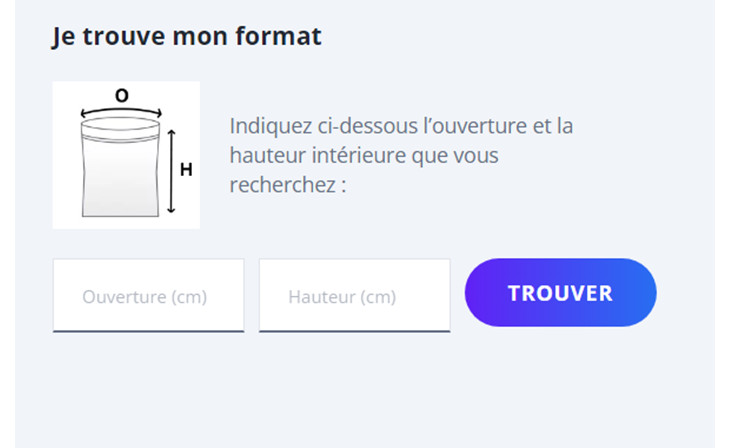The image size is (730, 448).
Task: Click the bottom edge of the bag
Action: click(121, 216)
